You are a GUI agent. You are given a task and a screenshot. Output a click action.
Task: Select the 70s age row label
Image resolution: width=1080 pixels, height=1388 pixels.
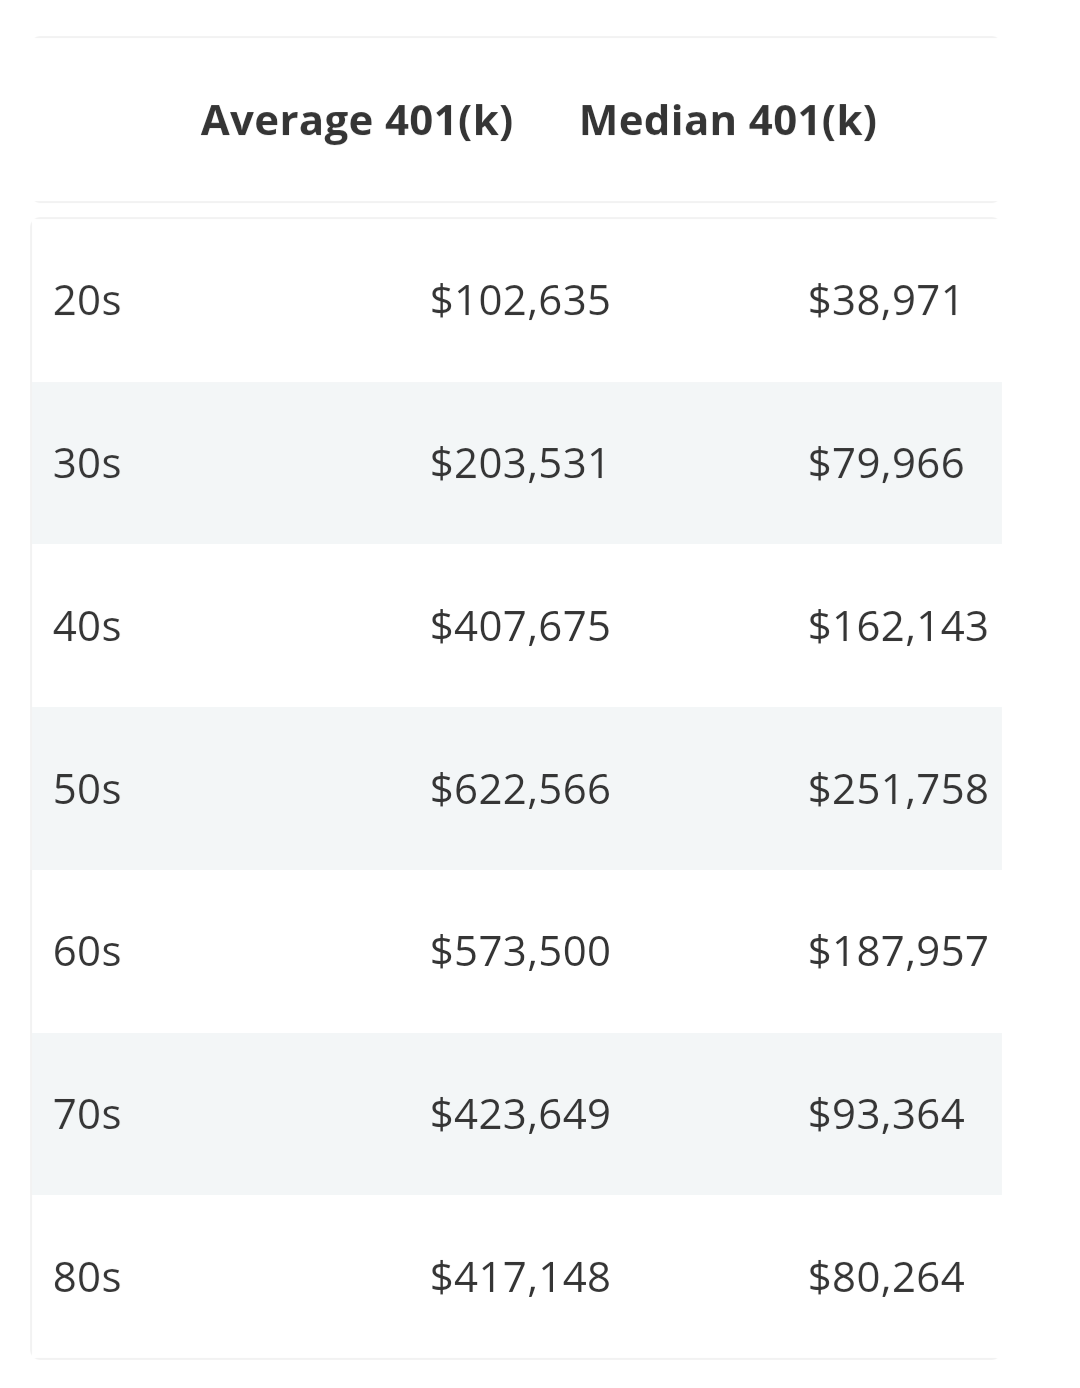pos(87,1115)
